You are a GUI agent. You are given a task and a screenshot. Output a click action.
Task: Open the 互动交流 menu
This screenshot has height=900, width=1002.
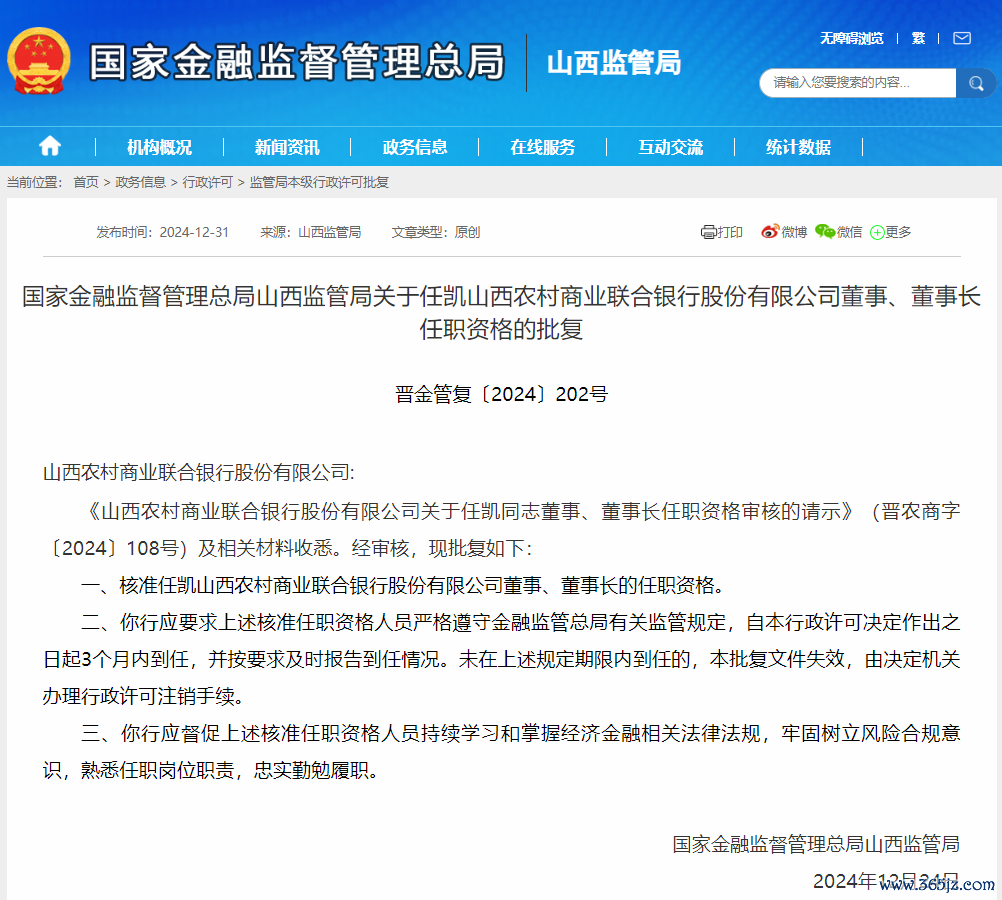tap(670, 147)
